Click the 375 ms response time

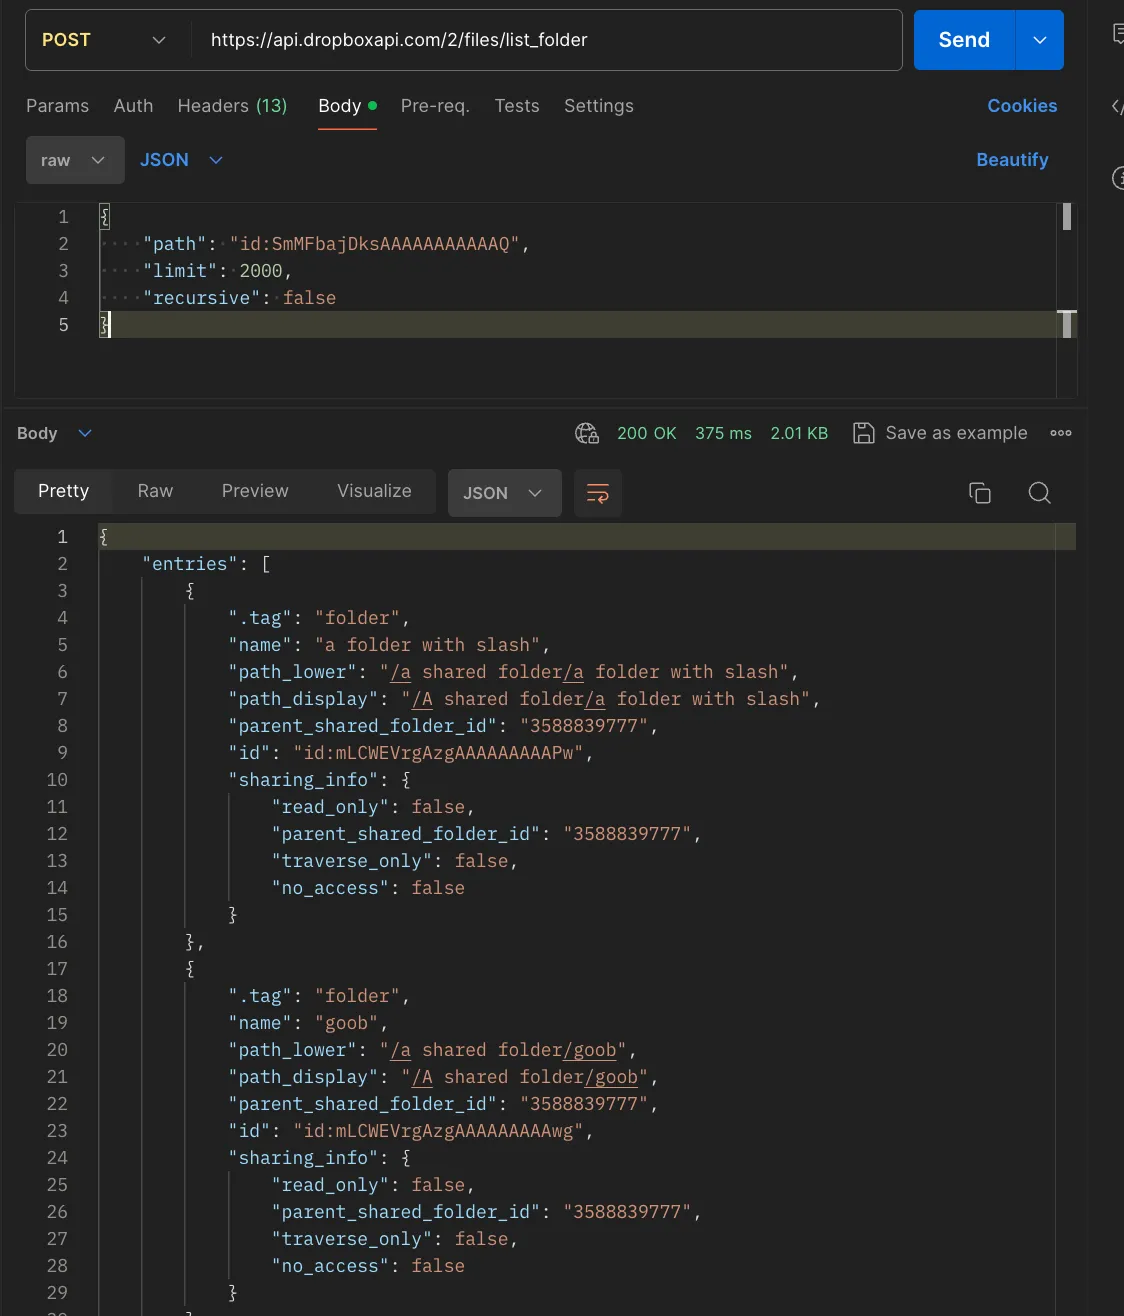[x=723, y=433]
